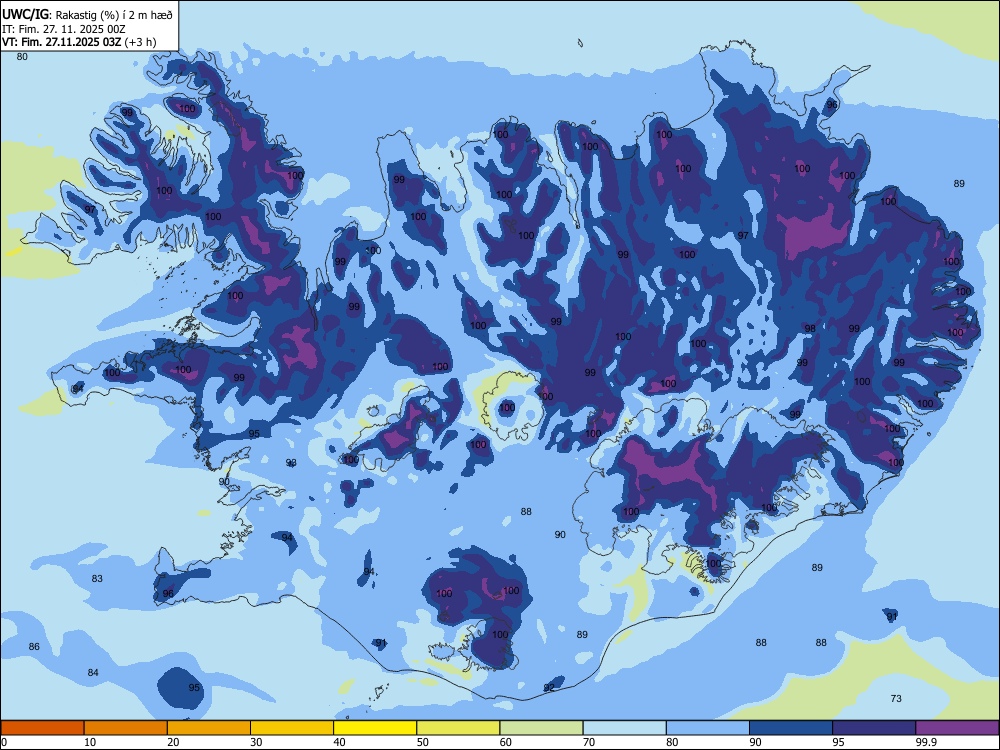Pick the purple legend swatch above 99.9
Viewport: 1000px width, 750px height.
[957, 728]
